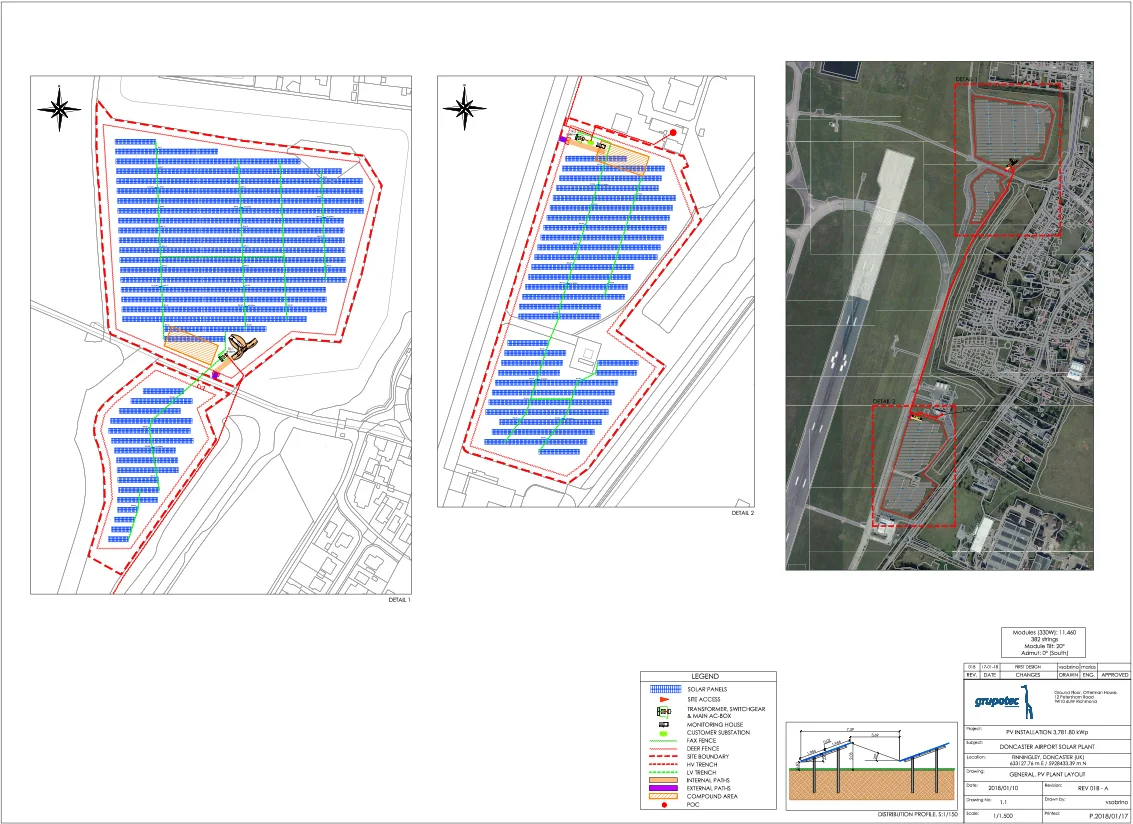Image resolution: width=1133 pixels, height=824 pixels.
Task: Click the date value '2018/01/10'
Action: click(x=1003, y=788)
